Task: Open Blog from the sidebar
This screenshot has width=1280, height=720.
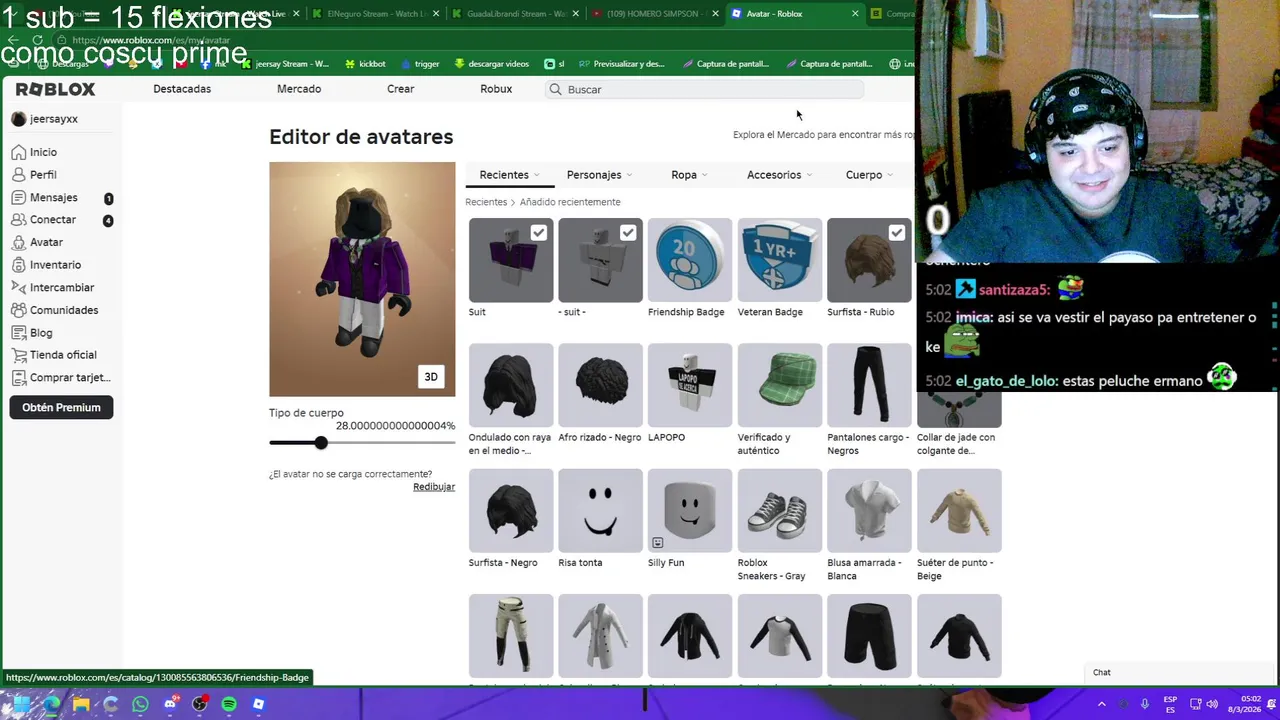Action: (x=32, y=333)
